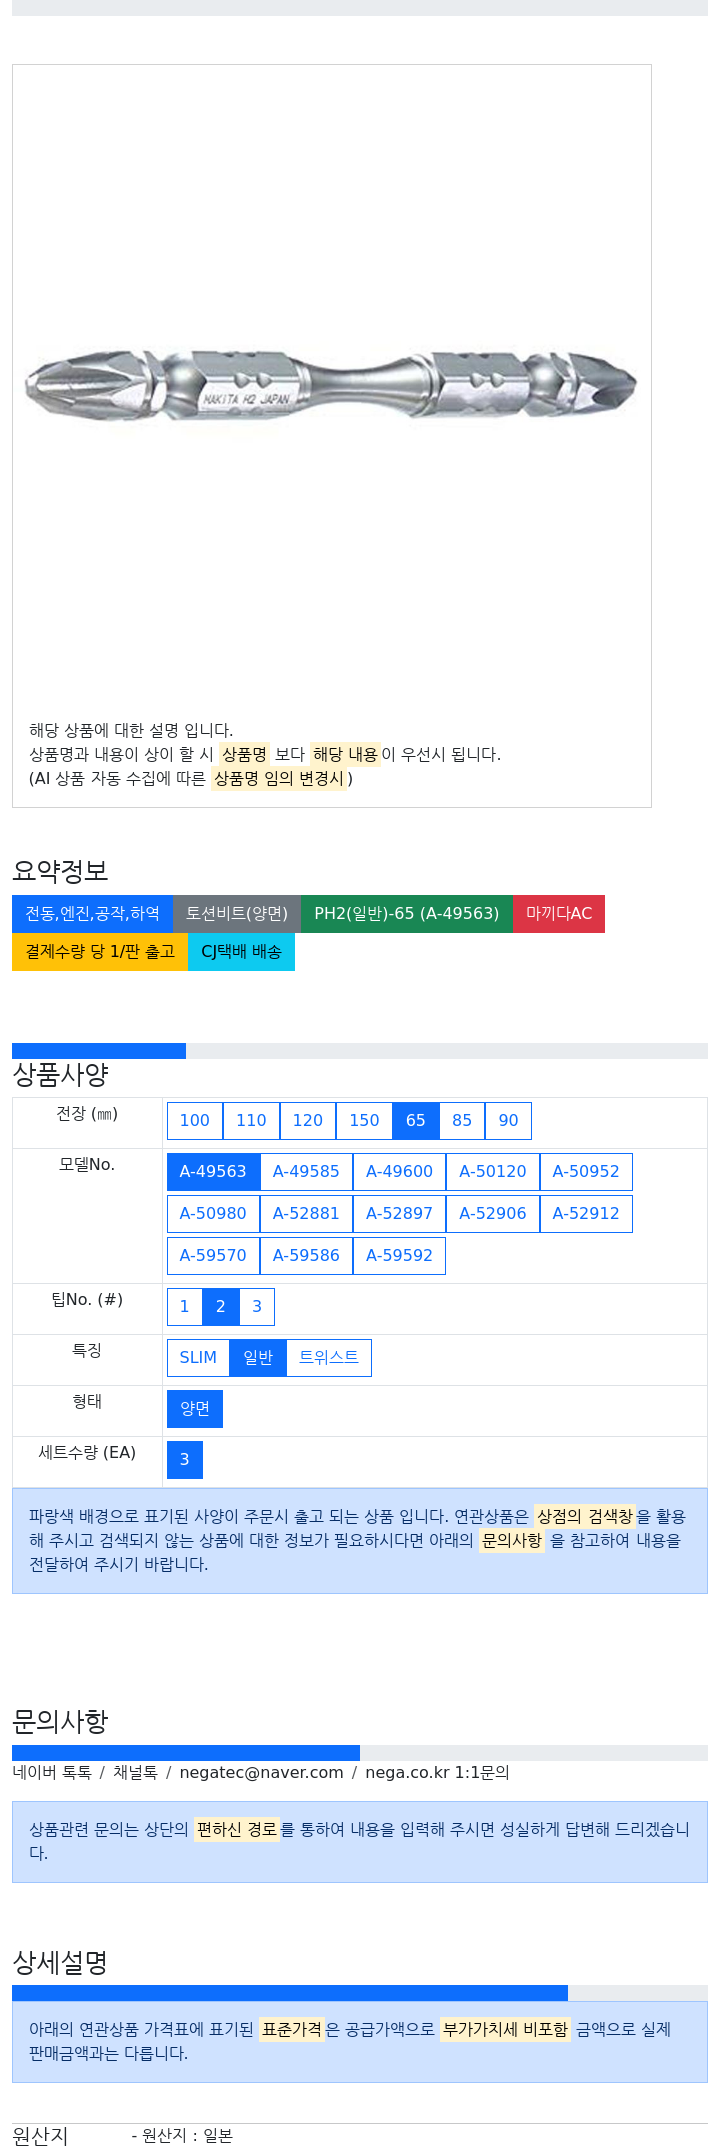Image resolution: width=720 pixels, height=2156 pixels.
Task: Click the 양면 shape option
Action: pyautogui.click(x=195, y=1409)
